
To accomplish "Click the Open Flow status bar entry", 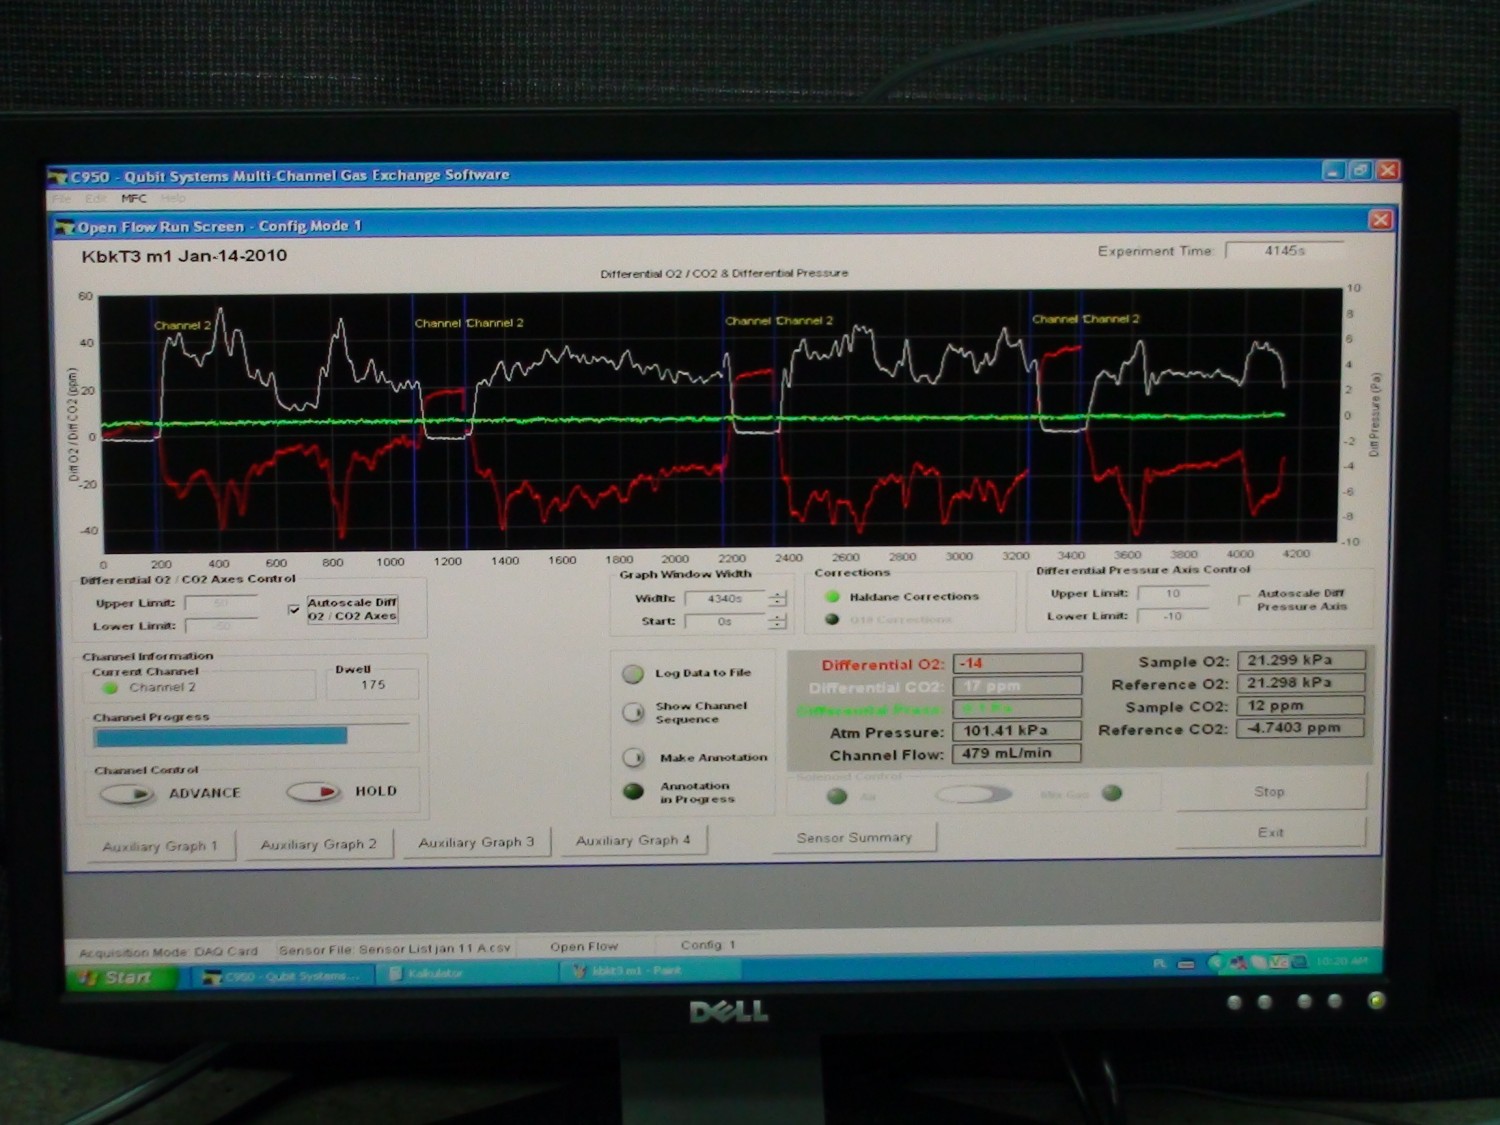I will click(584, 946).
